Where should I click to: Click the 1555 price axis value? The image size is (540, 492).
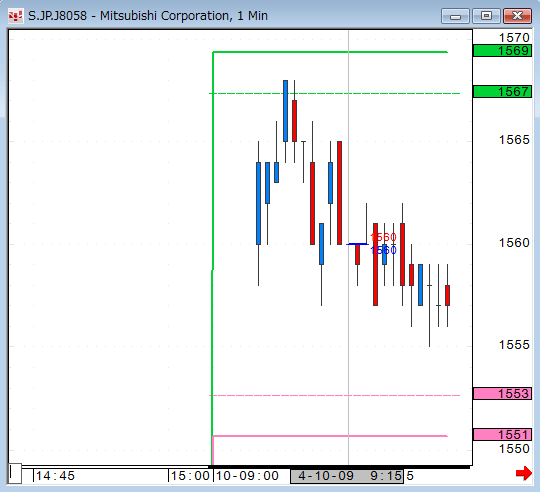pos(514,345)
